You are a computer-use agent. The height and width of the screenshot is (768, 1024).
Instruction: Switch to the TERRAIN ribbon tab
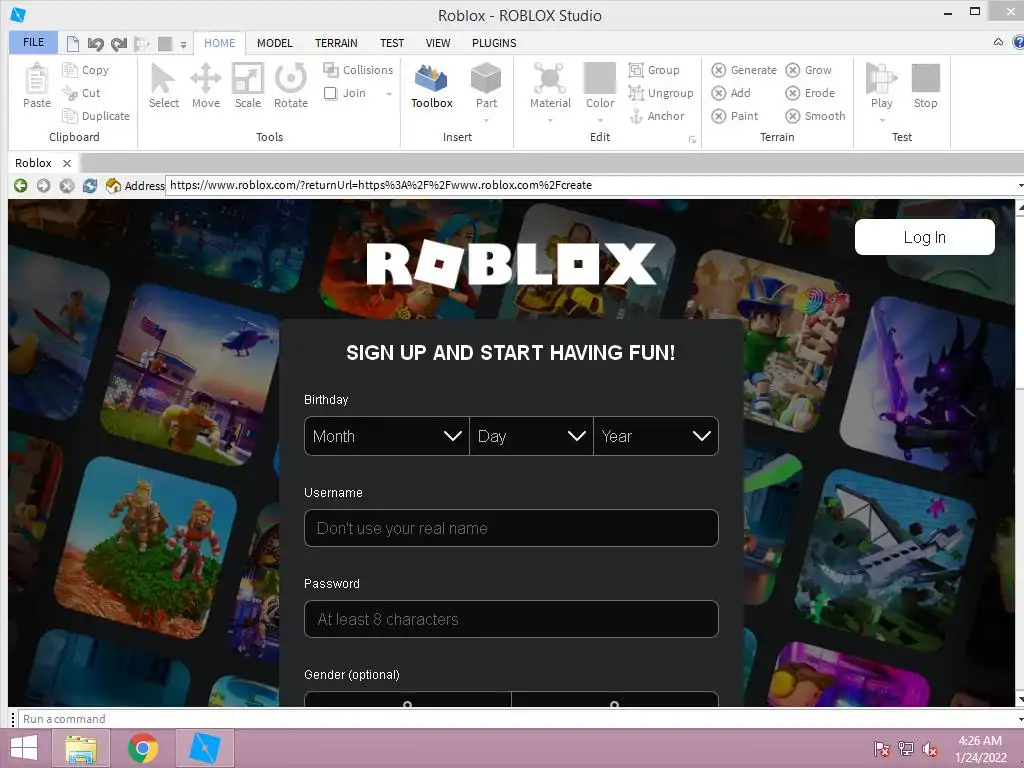(x=336, y=43)
